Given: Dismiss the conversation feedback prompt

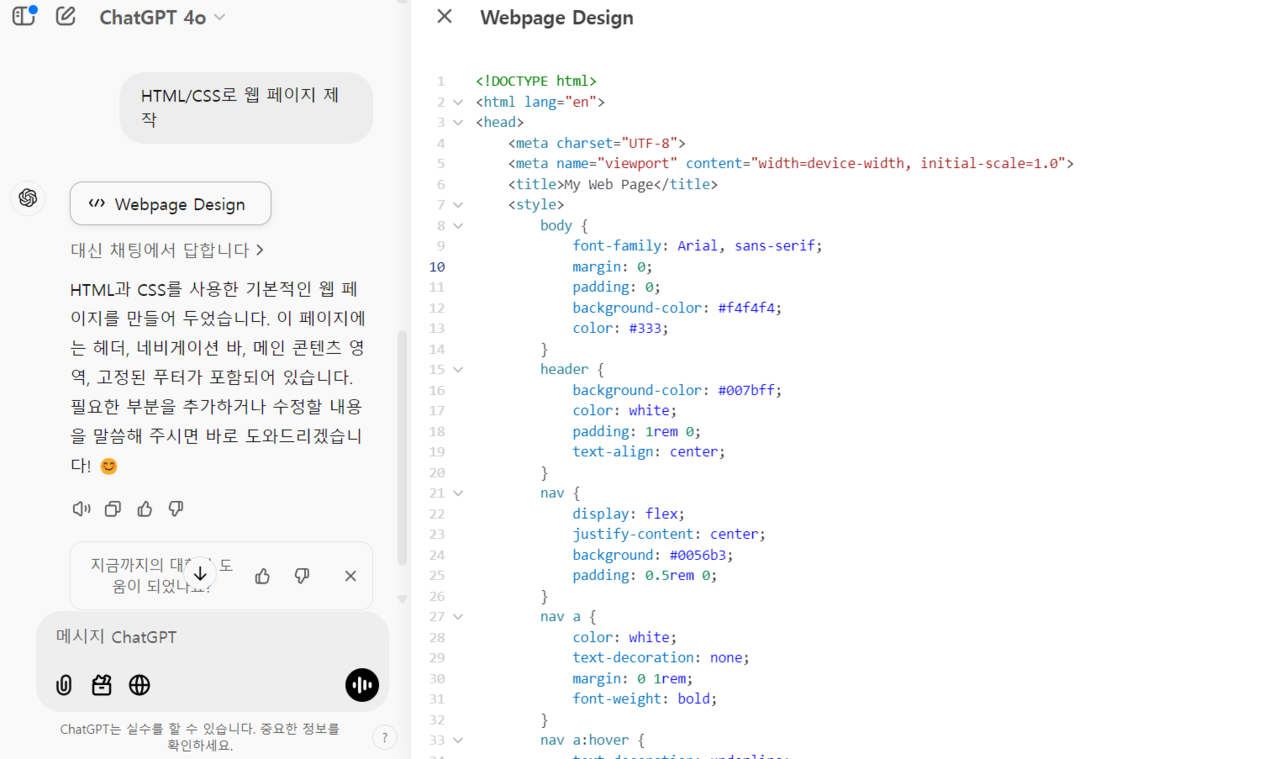Looking at the screenshot, I should point(350,576).
